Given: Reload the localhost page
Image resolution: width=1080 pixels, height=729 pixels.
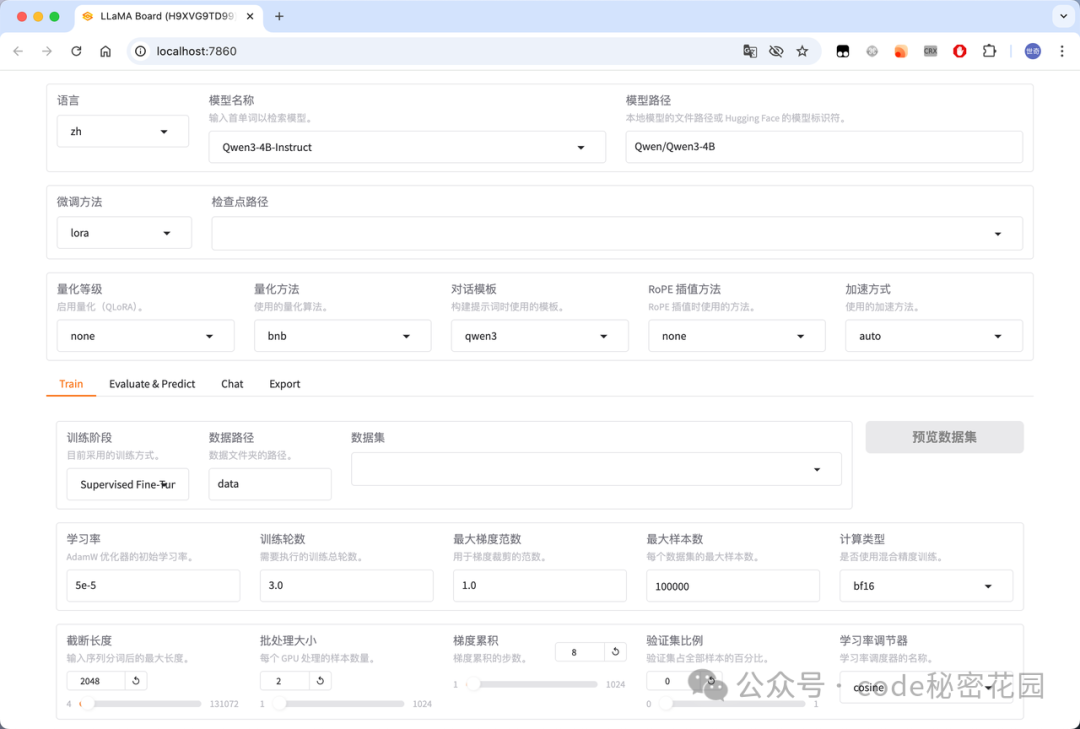Looking at the screenshot, I should coord(76,51).
